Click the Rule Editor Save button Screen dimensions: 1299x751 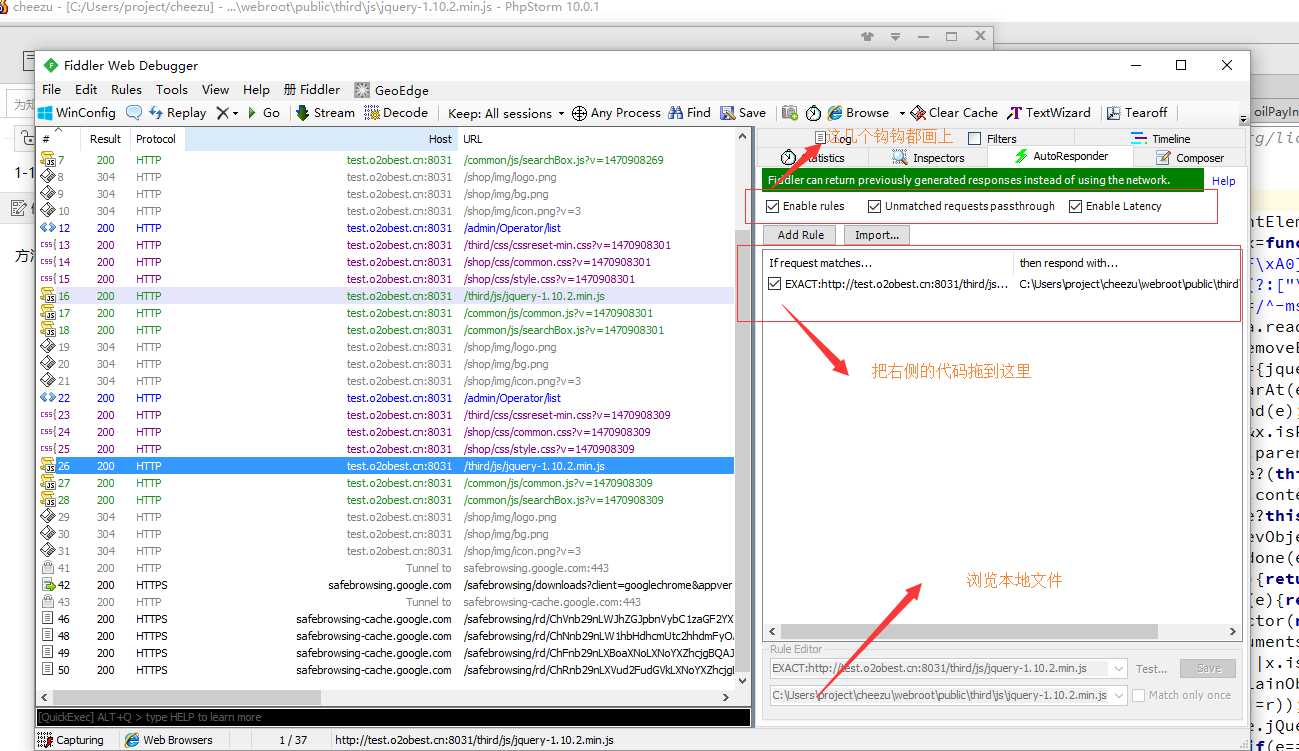click(1208, 668)
